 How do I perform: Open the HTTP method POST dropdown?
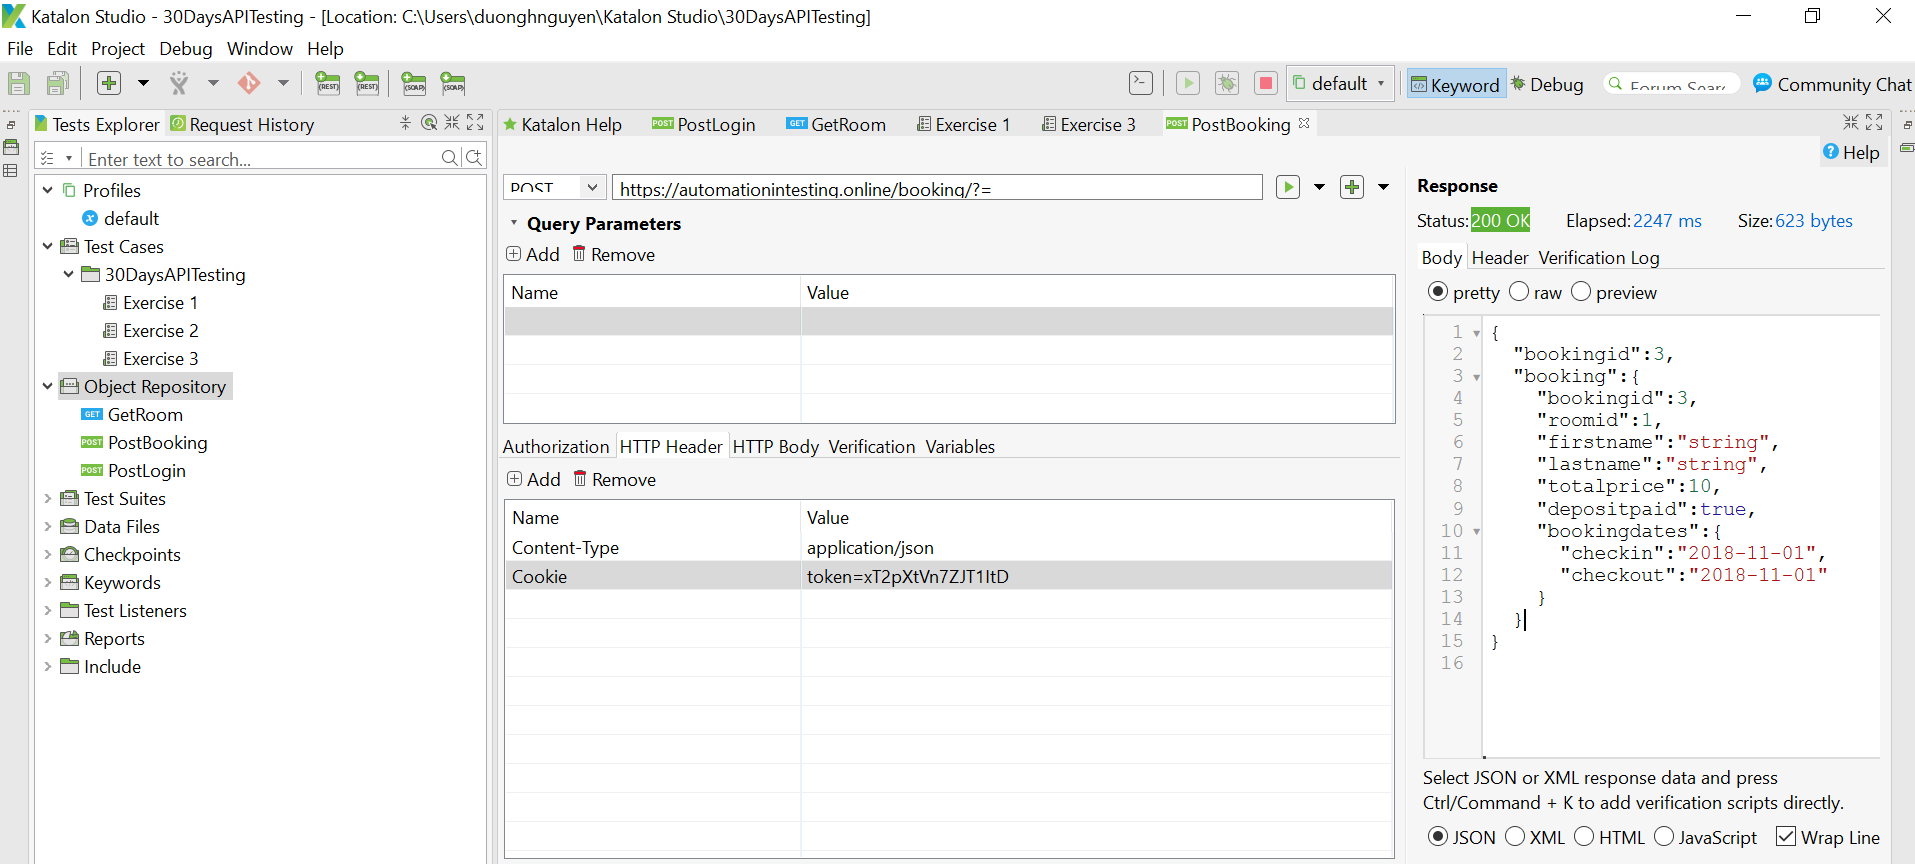pos(555,187)
